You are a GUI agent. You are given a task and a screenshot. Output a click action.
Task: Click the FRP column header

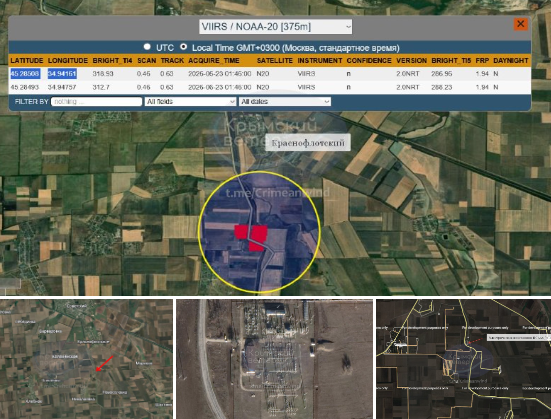(x=482, y=60)
